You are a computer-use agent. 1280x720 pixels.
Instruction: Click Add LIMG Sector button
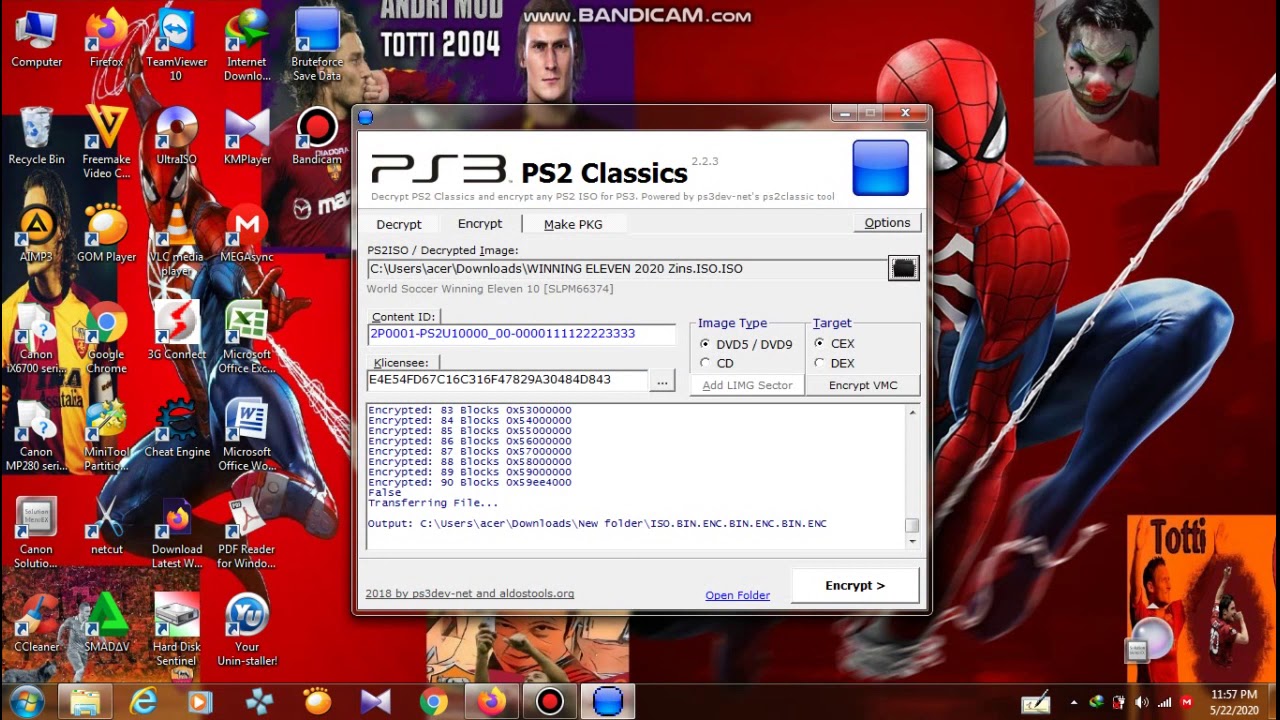[x=747, y=385]
